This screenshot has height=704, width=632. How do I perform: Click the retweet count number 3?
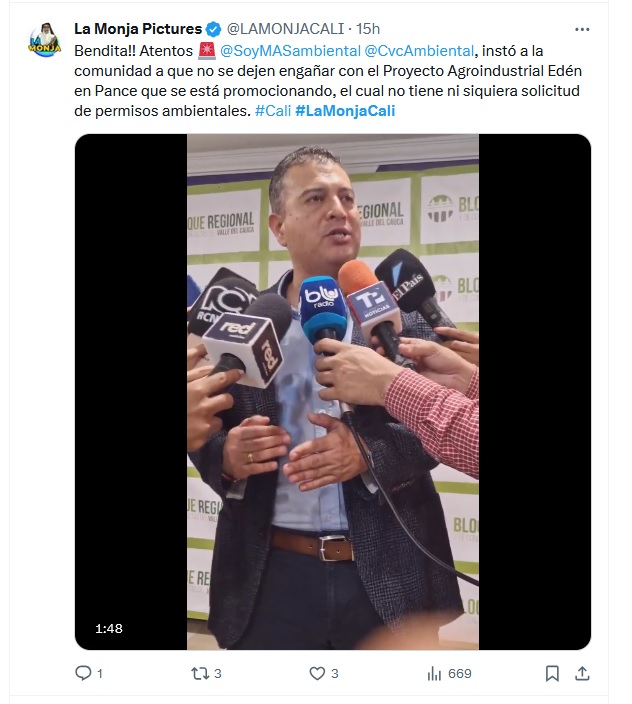point(218,673)
